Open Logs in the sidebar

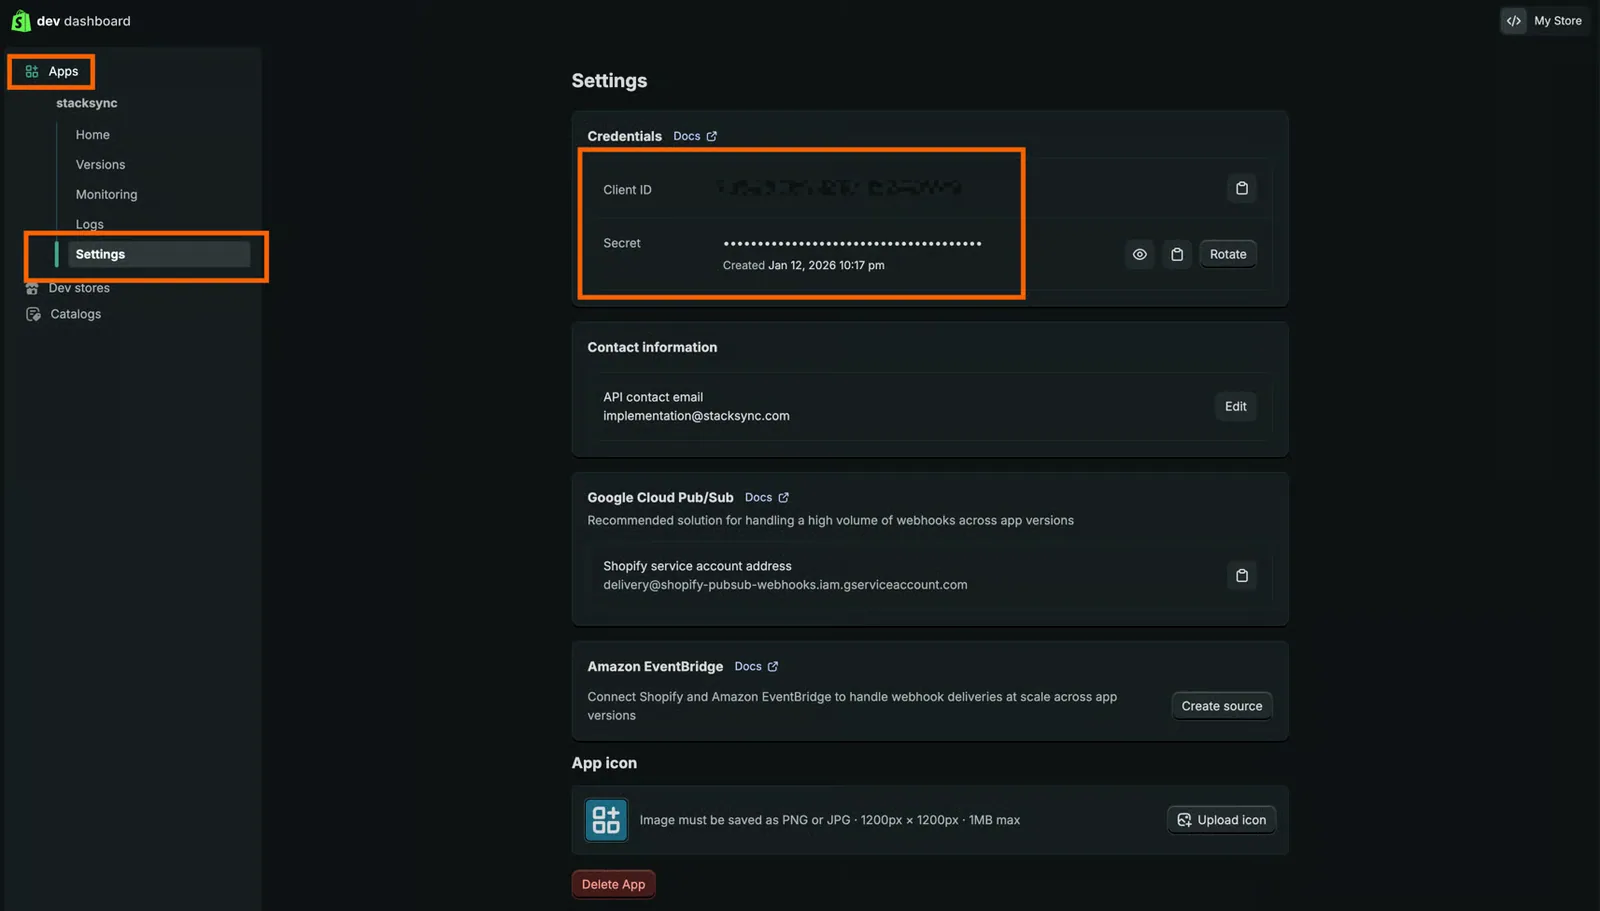point(90,224)
